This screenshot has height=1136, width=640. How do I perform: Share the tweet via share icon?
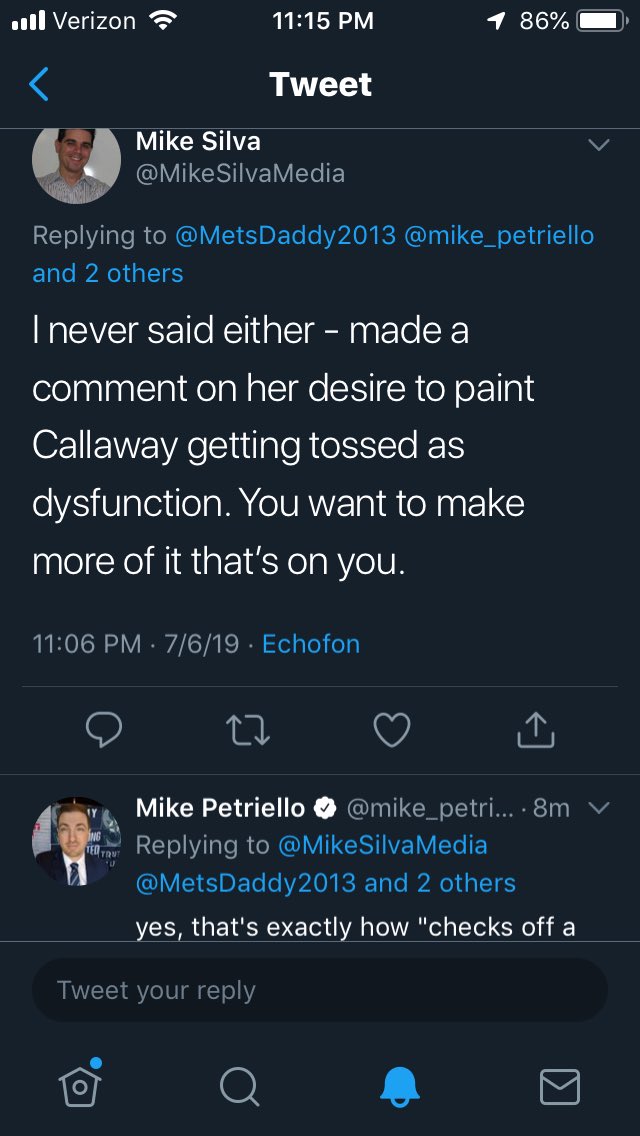(x=535, y=731)
